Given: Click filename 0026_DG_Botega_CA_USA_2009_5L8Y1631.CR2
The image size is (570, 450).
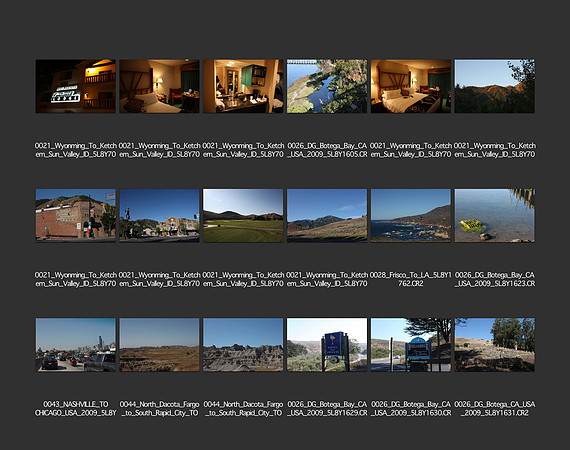Looking at the screenshot, I should click(495, 409).
